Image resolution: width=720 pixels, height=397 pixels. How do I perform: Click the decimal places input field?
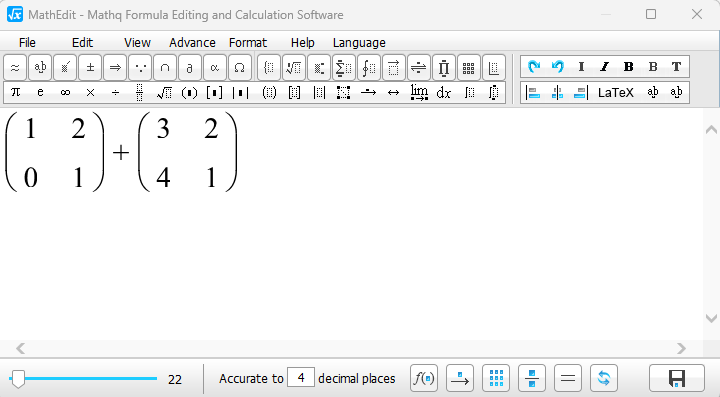301,378
